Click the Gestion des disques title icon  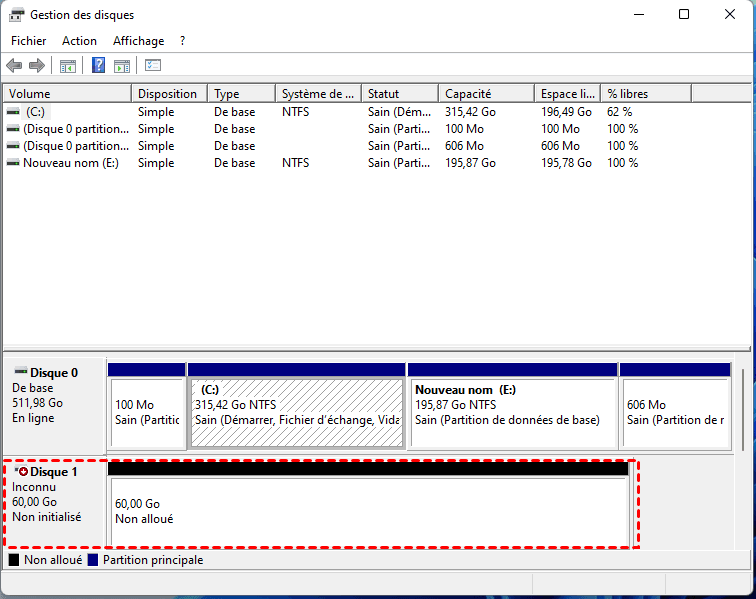click(x=16, y=14)
